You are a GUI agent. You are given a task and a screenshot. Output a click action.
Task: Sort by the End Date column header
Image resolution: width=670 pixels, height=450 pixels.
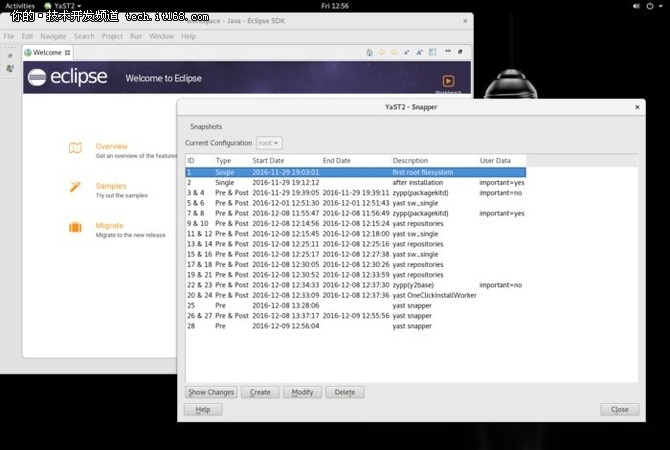click(356, 161)
